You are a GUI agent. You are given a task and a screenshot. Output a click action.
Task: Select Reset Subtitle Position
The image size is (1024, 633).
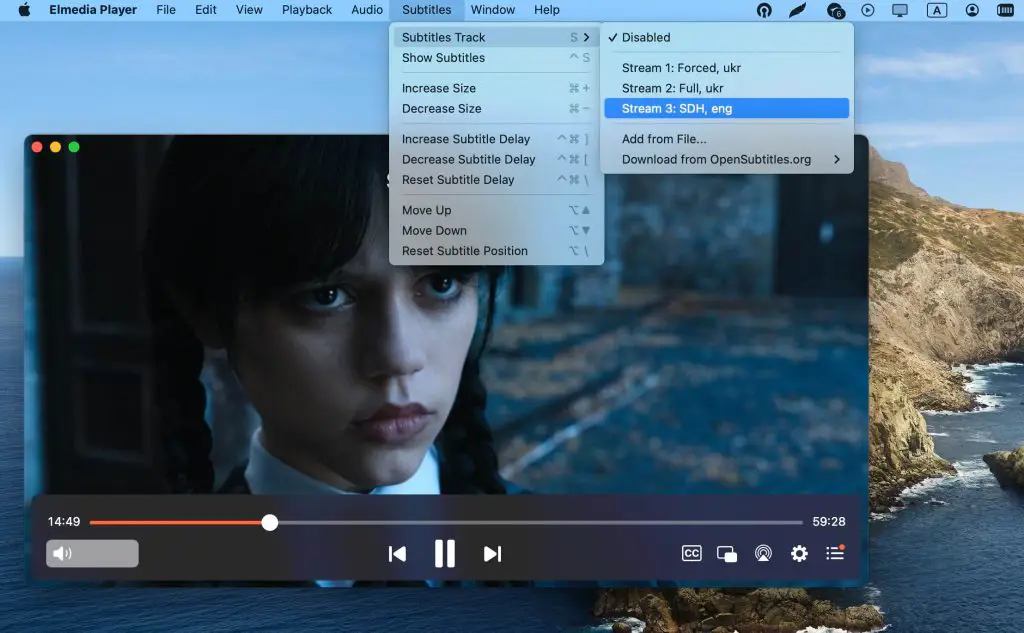coord(496,251)
